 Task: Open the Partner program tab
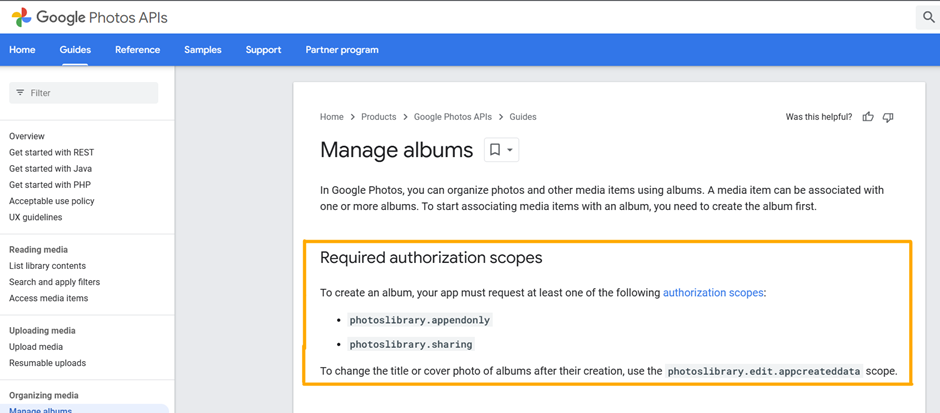pyautogui.click(x=342, y=50)
